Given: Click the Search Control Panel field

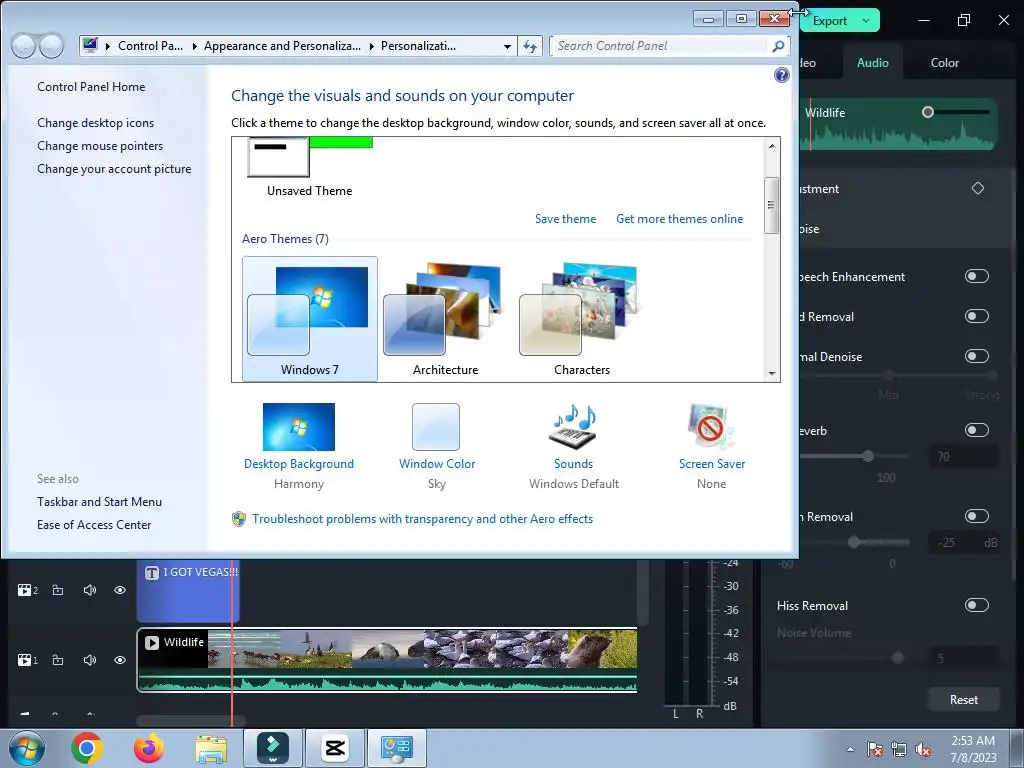Looking at the screenshot, I should click(x=660, y=46).
